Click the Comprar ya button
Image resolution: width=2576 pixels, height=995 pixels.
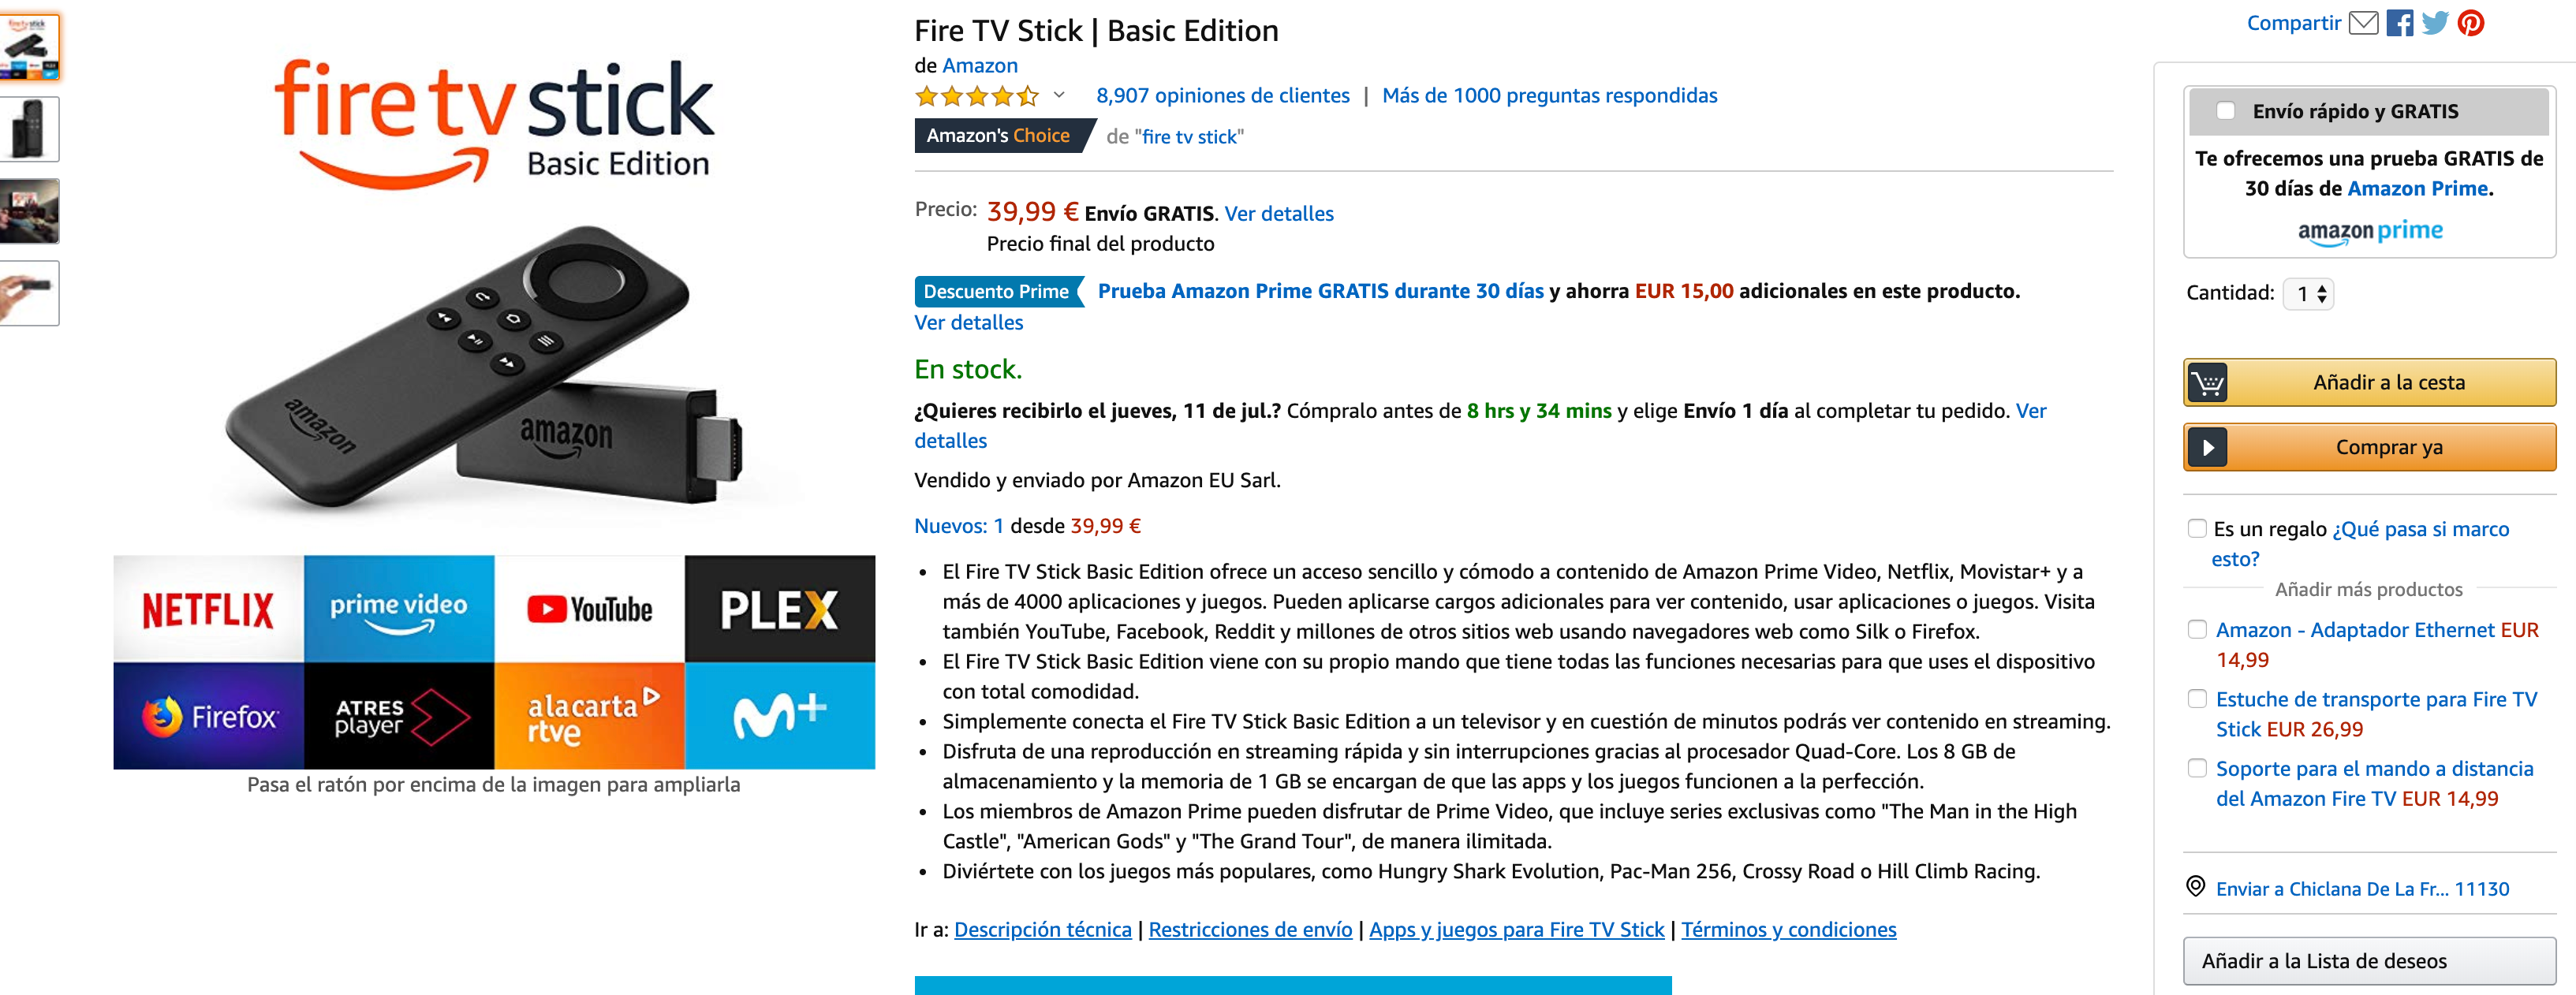coord(2369,447)
